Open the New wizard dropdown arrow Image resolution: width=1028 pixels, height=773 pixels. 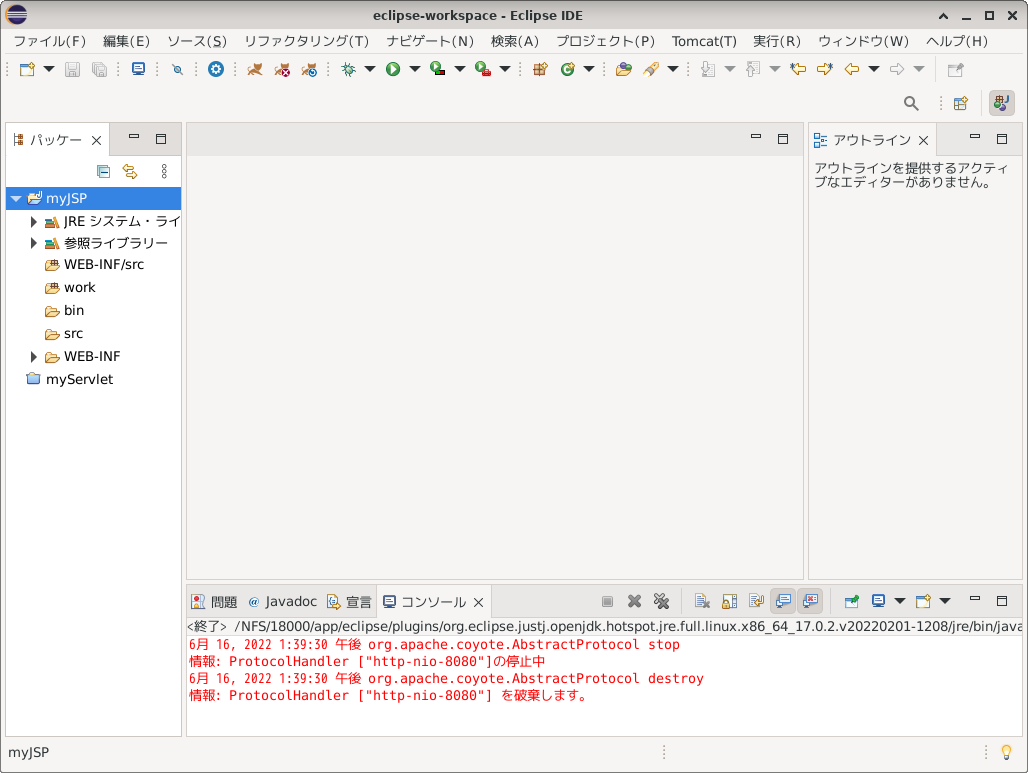coord(49,69)
